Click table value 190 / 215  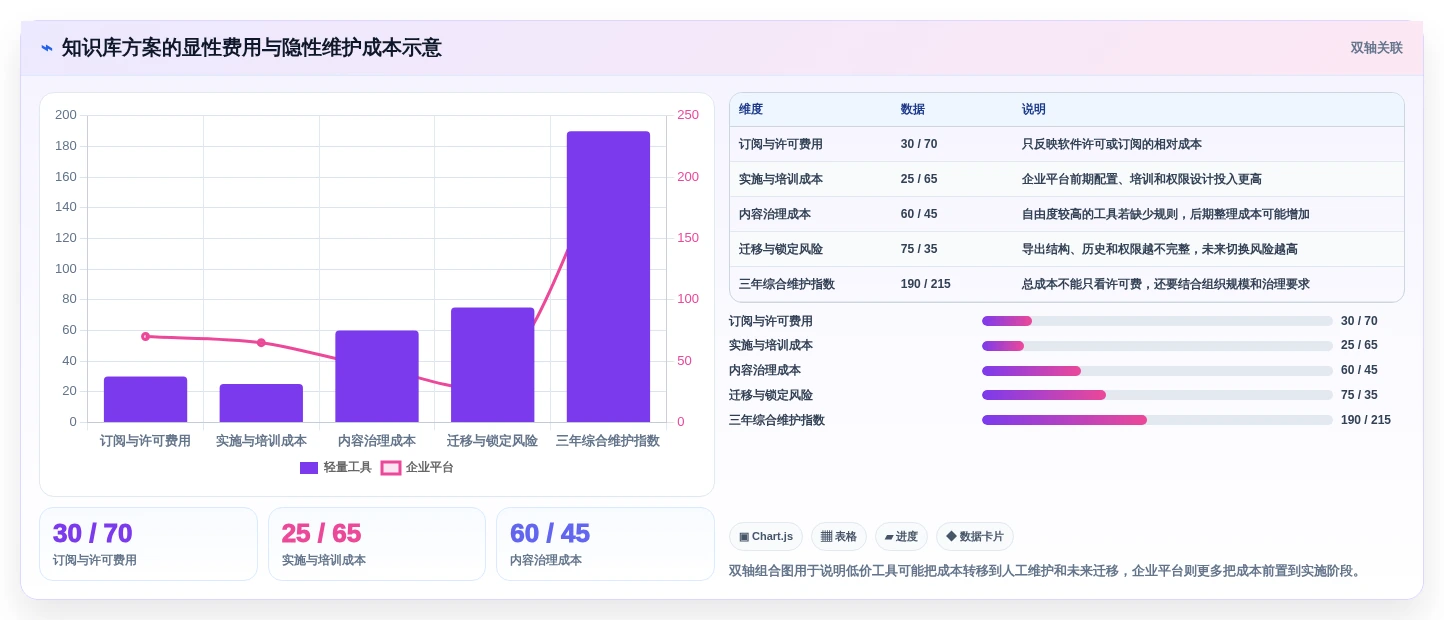point(926,284)
